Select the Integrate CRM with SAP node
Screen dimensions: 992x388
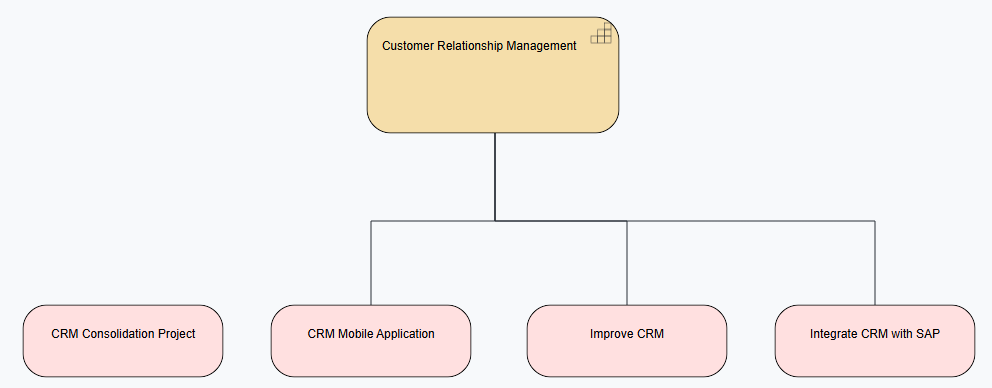(x=875, y=341)
